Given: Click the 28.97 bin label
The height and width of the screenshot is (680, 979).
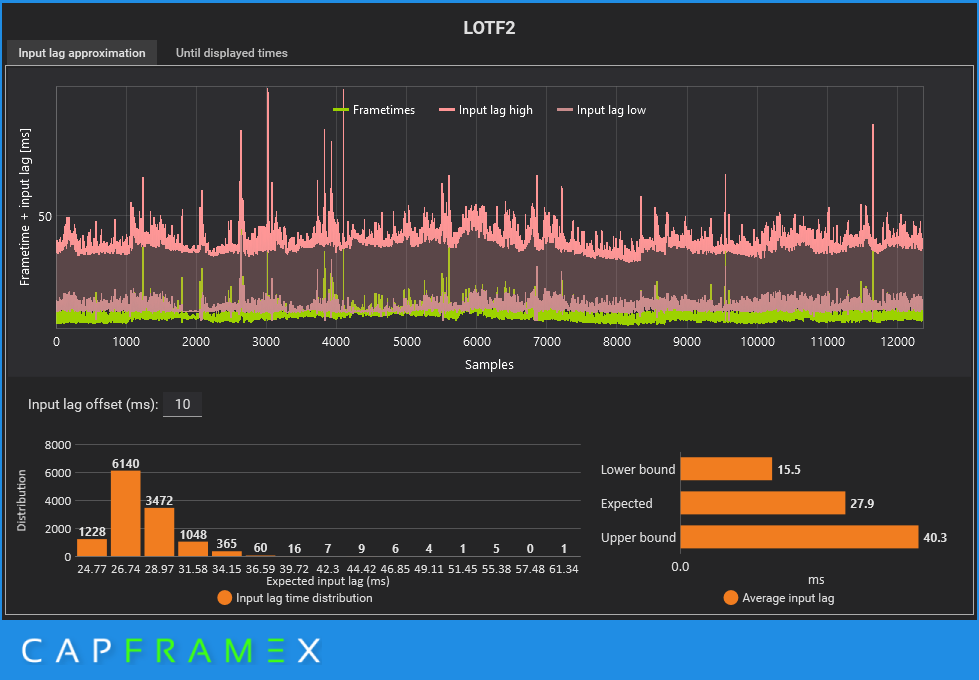Looking at the screenshot, I should (x=159, y=569).
